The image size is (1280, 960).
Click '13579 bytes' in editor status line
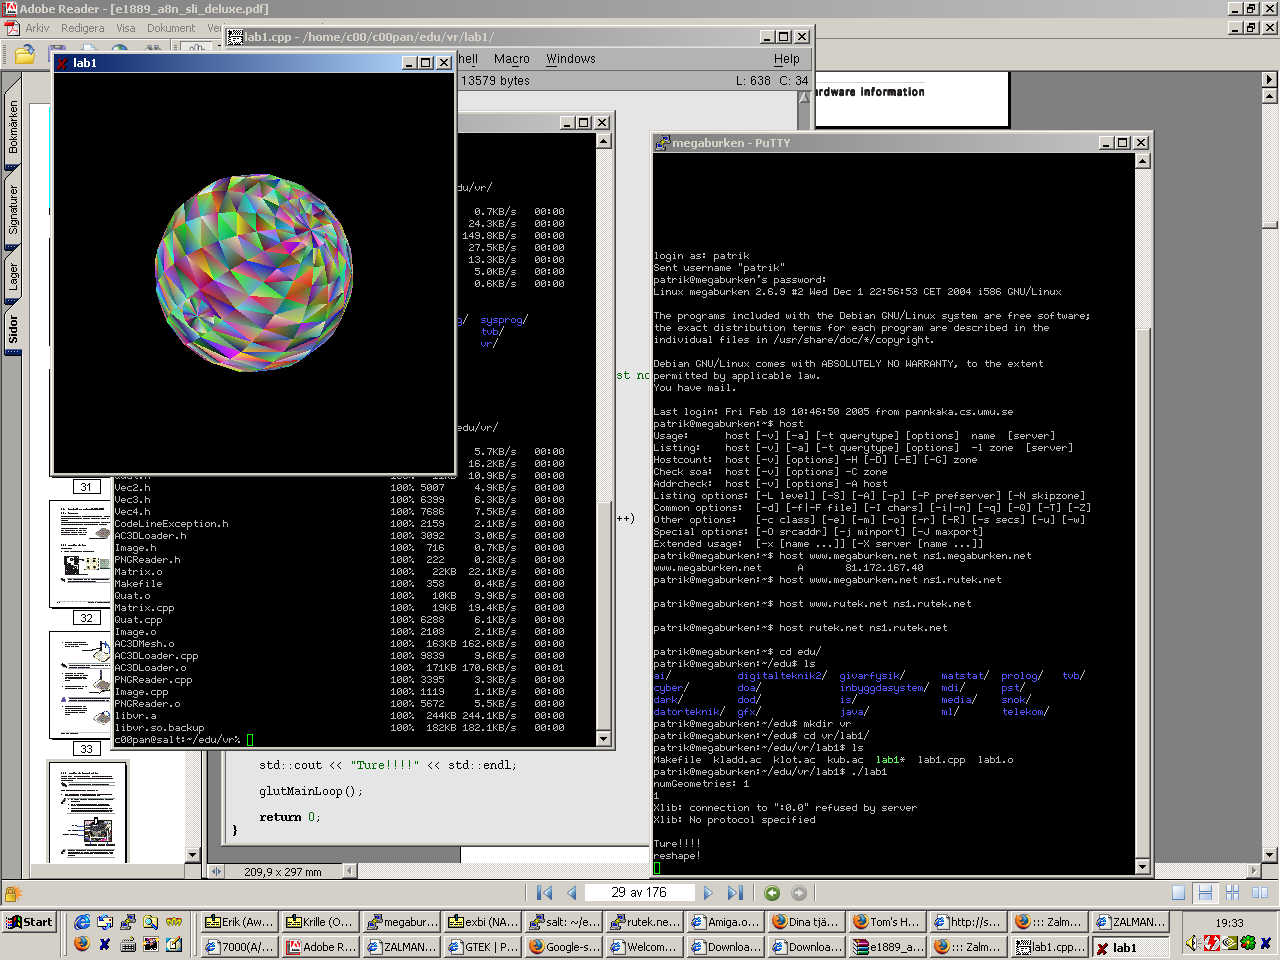pyautogui.click(x=496, y=81)
